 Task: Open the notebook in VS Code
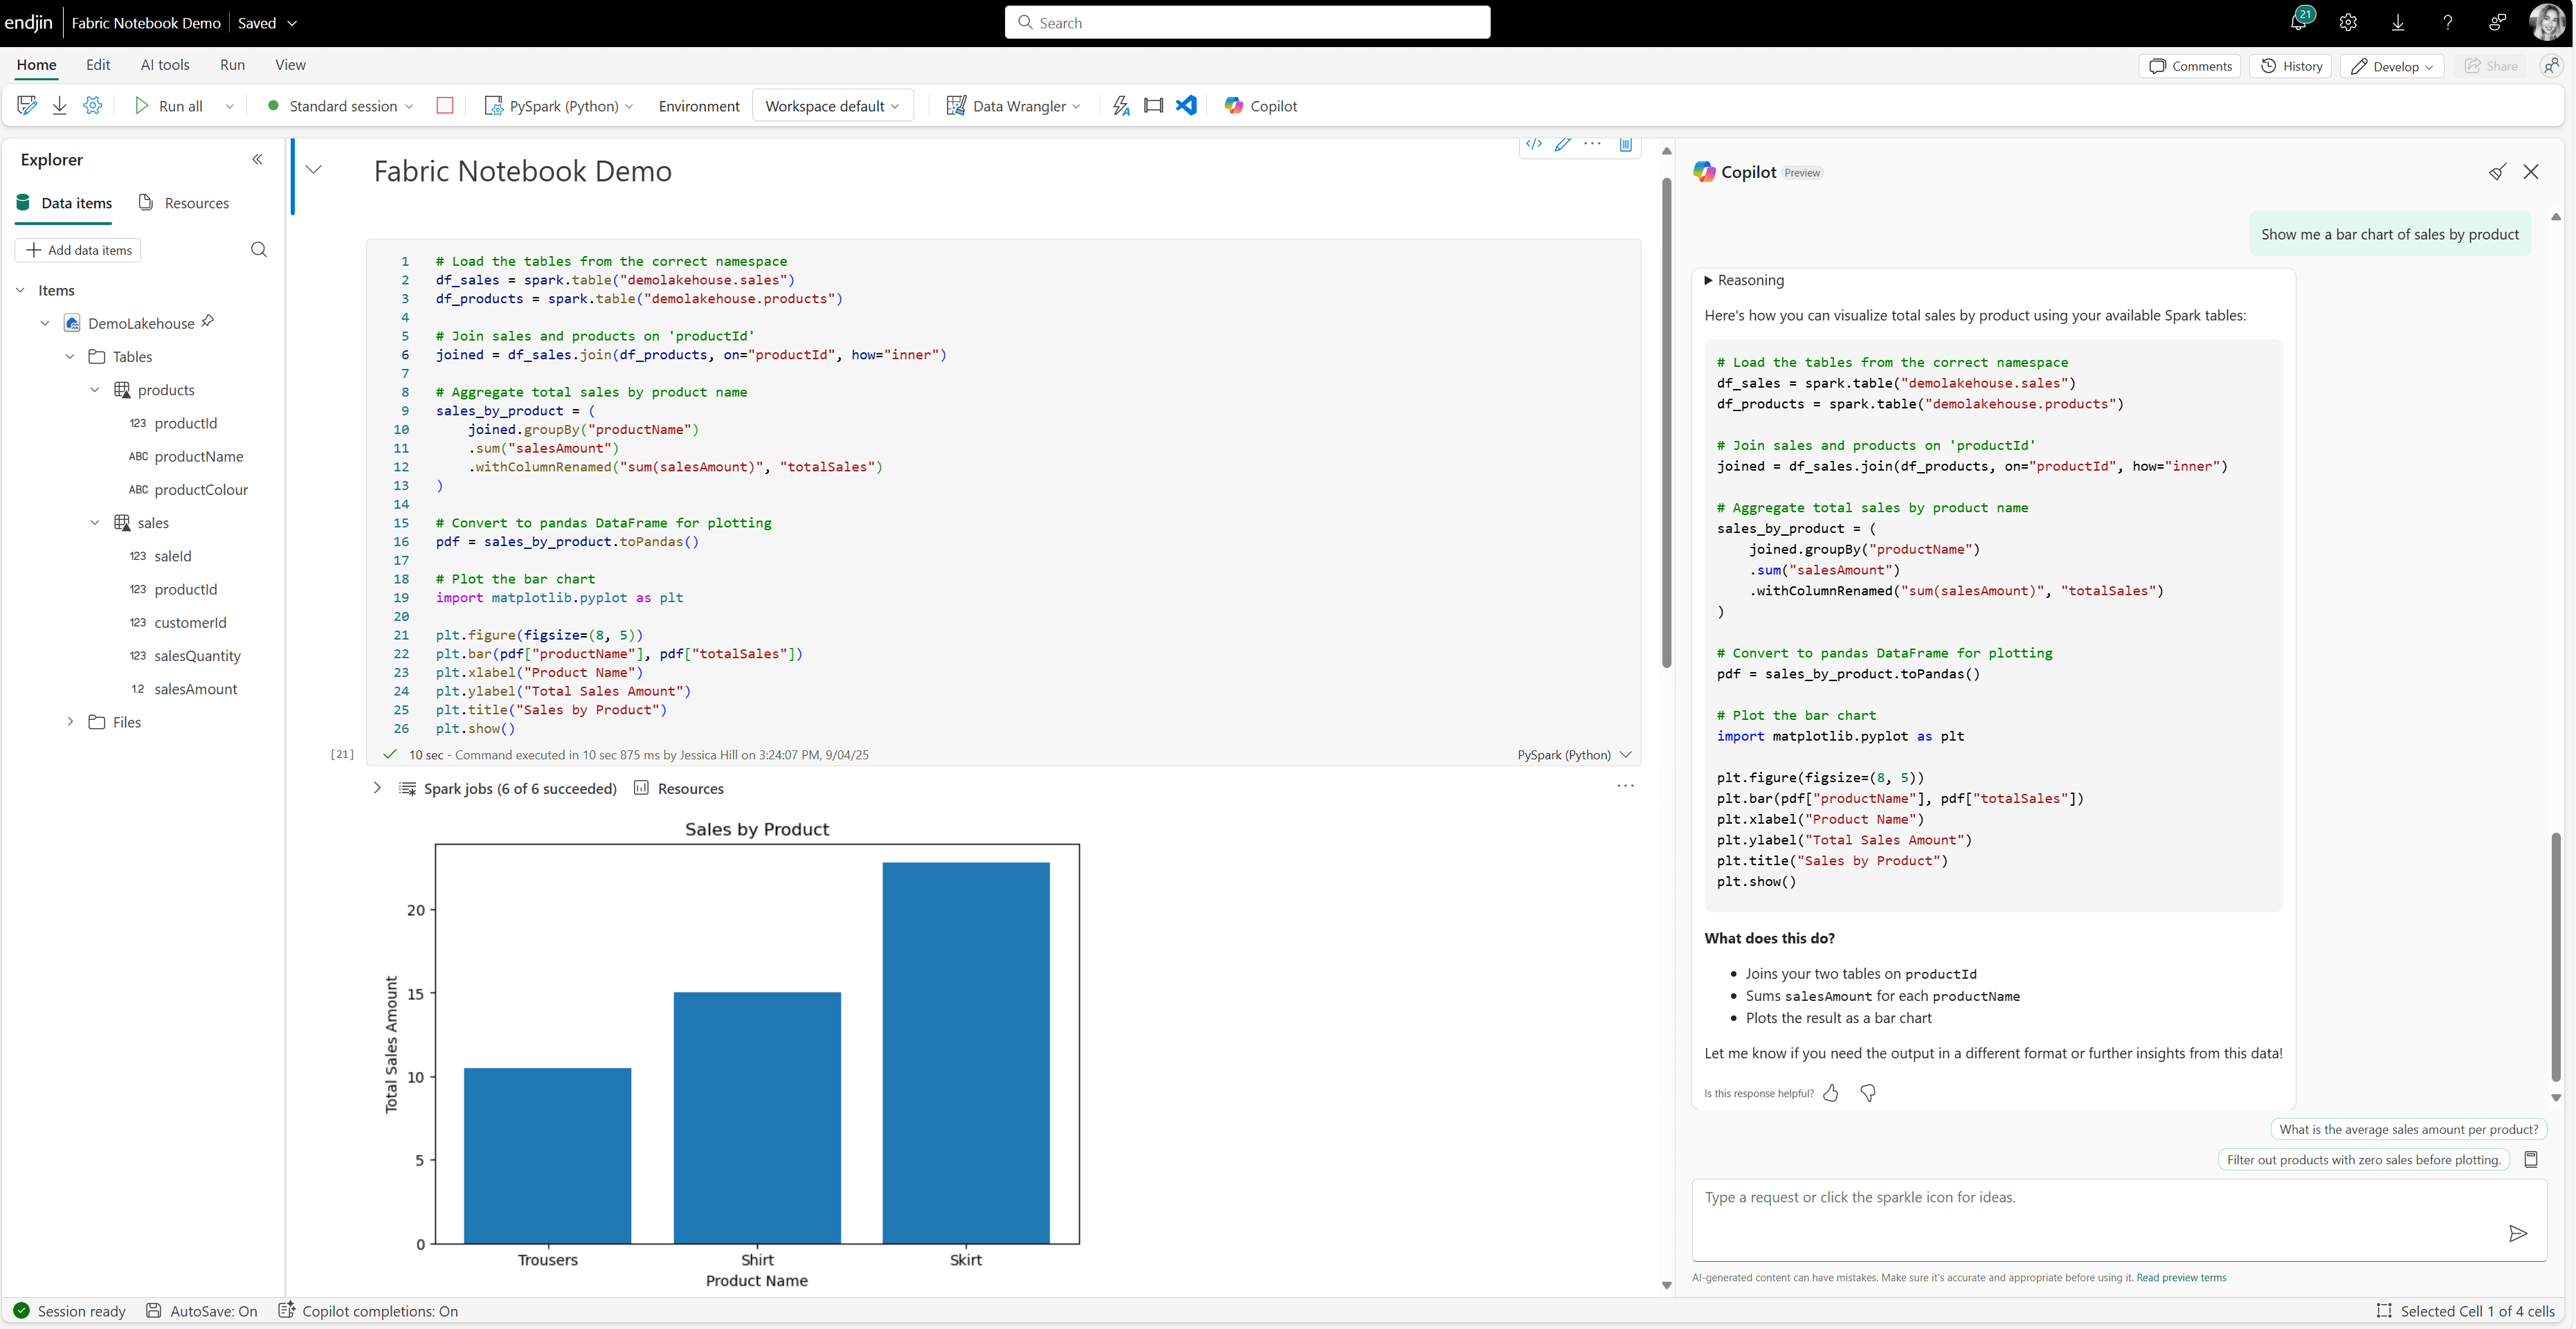pos(1186,105)
